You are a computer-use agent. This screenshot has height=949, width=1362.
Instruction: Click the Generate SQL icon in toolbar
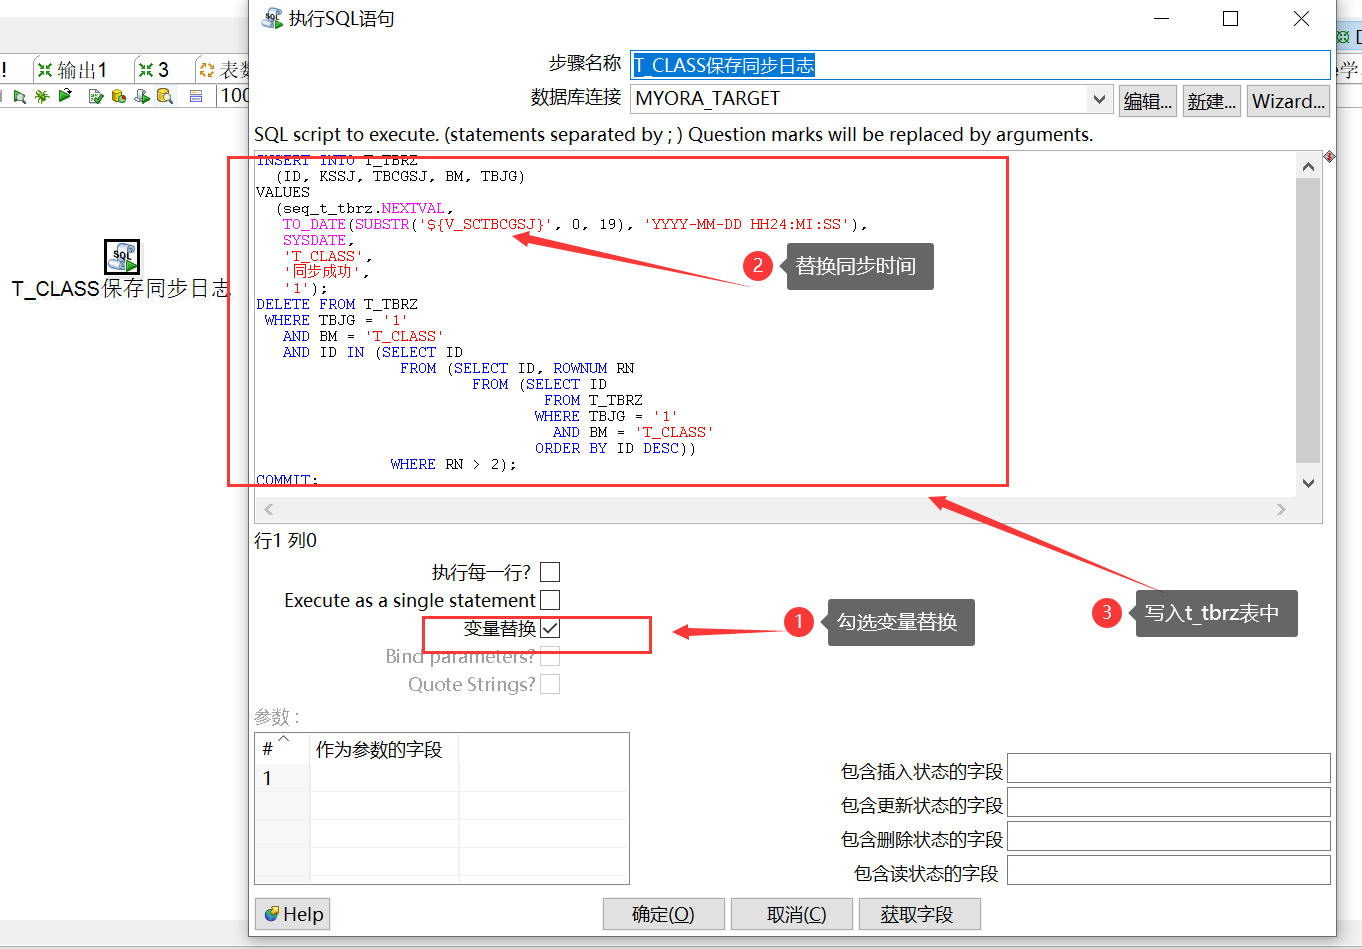coord(142,96)
